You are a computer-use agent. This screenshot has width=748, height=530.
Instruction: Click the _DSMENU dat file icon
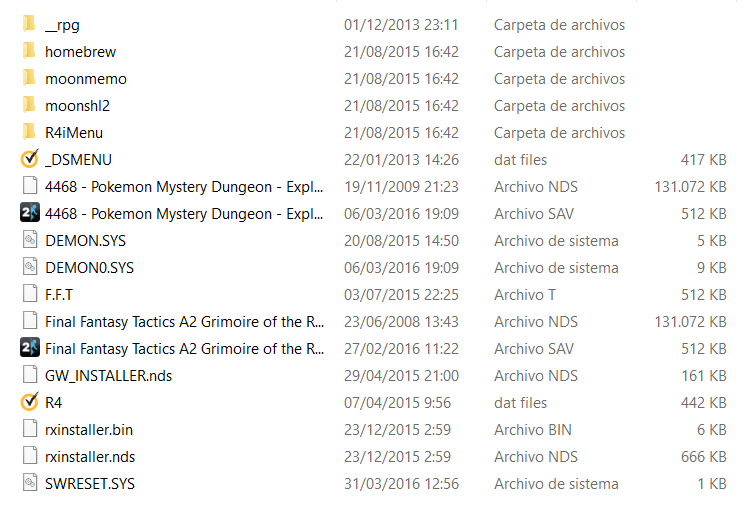pos(29,159)
